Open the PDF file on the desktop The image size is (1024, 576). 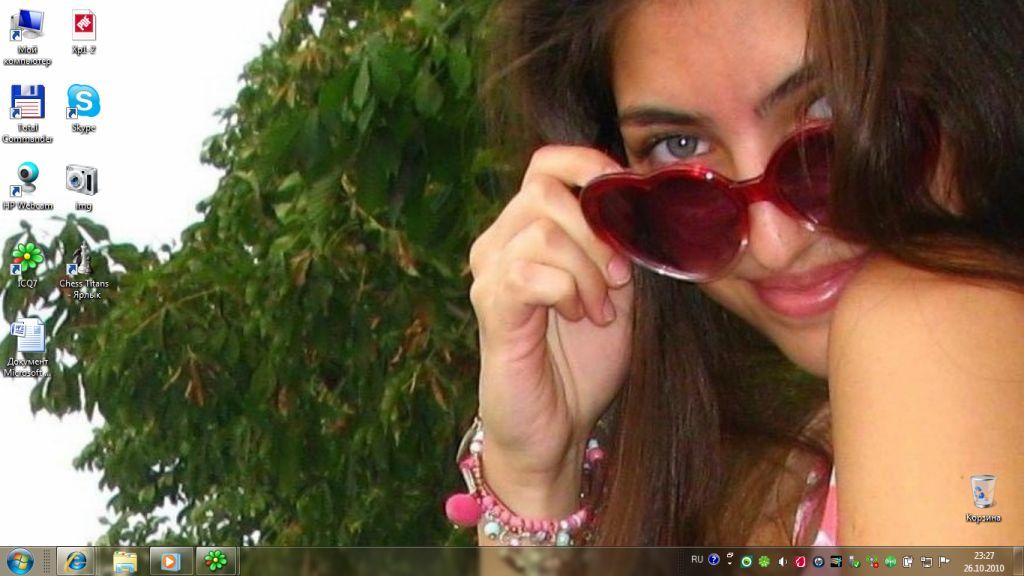pos(84,26)
